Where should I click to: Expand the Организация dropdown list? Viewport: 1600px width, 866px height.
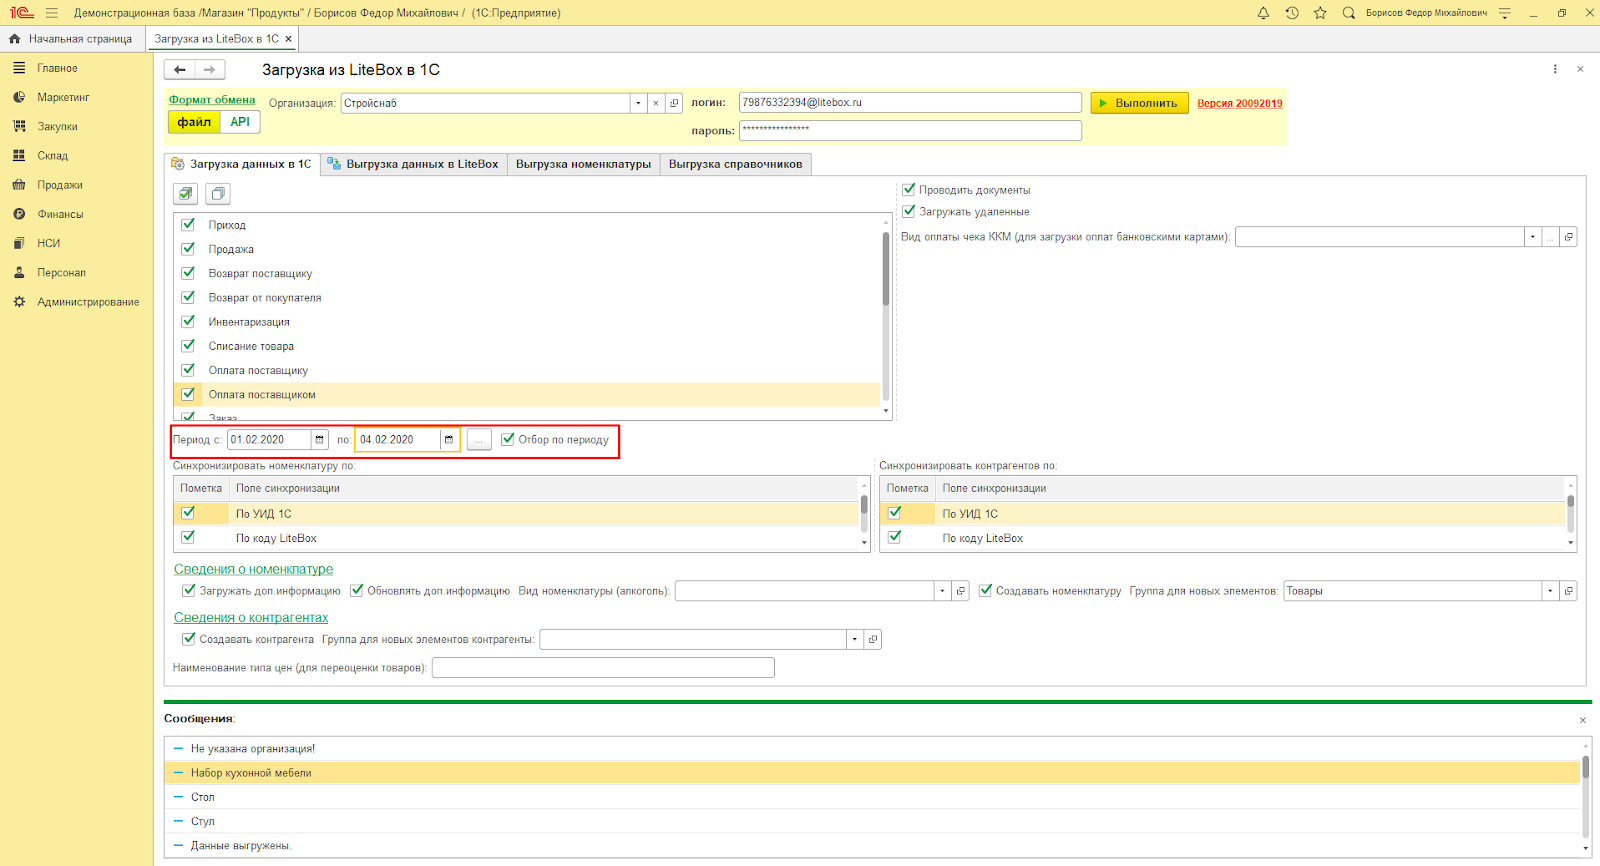coord(638,103)
